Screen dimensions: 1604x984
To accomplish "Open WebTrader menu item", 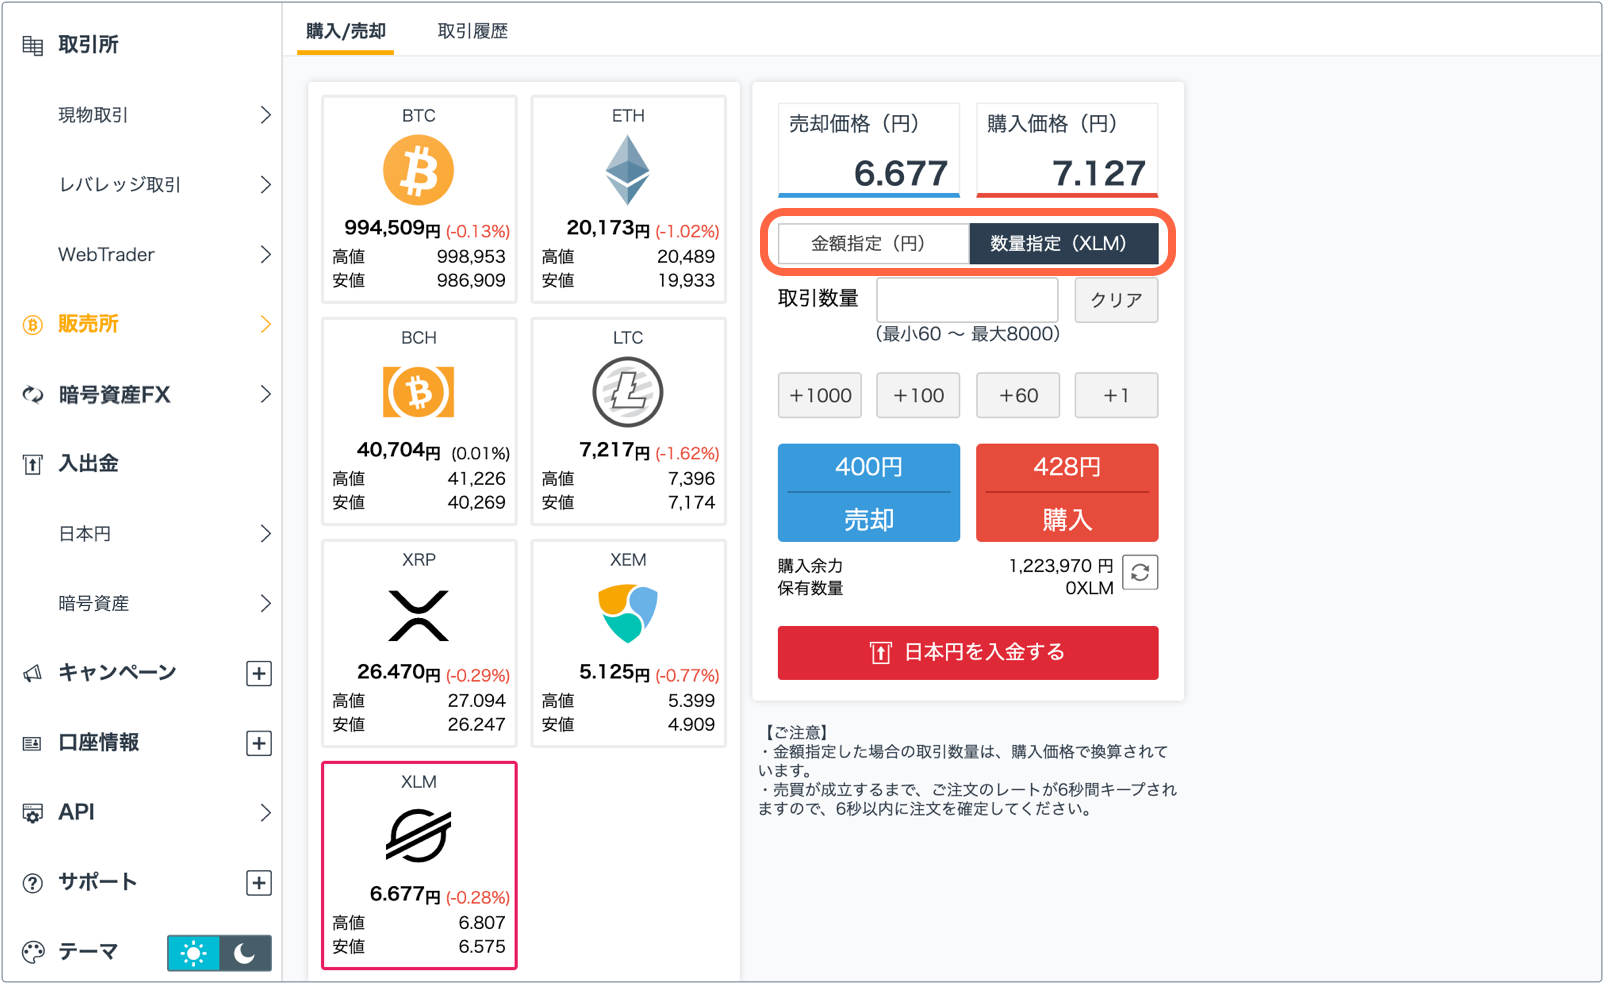I will pos(106,255).
